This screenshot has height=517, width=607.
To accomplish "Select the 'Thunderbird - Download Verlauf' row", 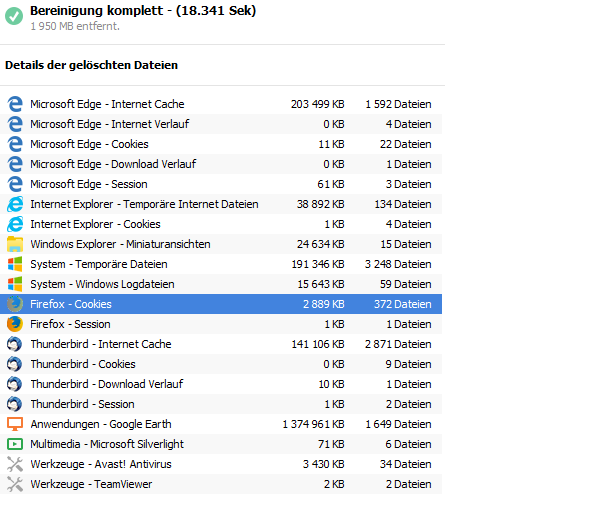I will pyautogui.click(x=221, y=384).
